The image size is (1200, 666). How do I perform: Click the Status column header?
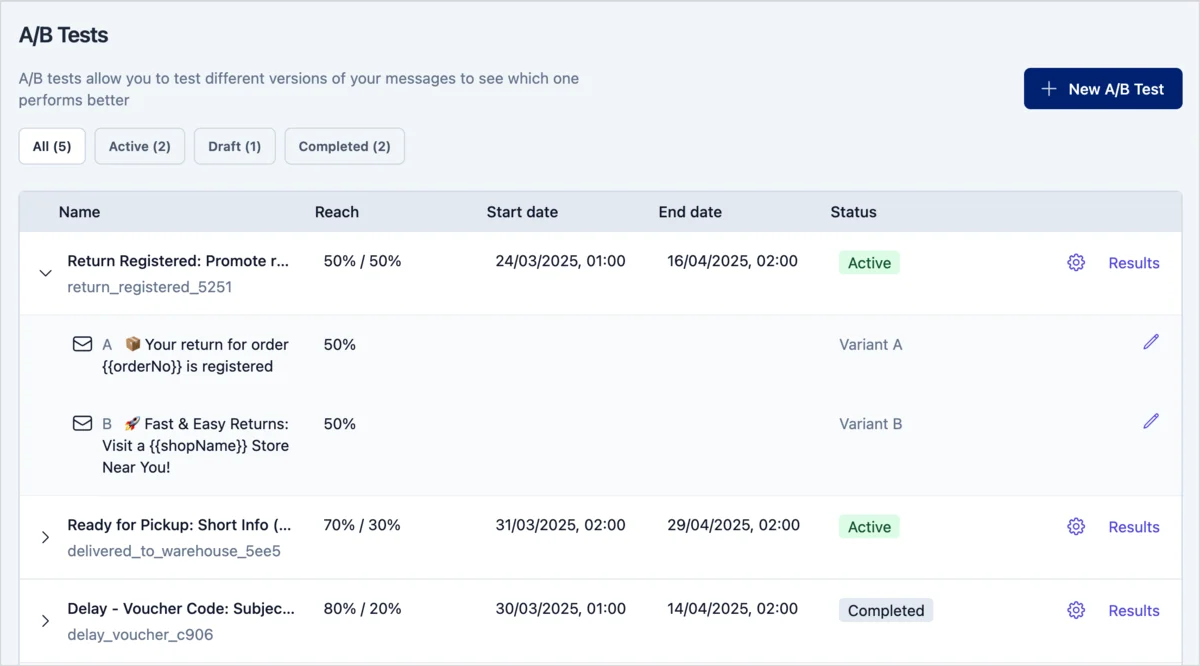[853, 212]
